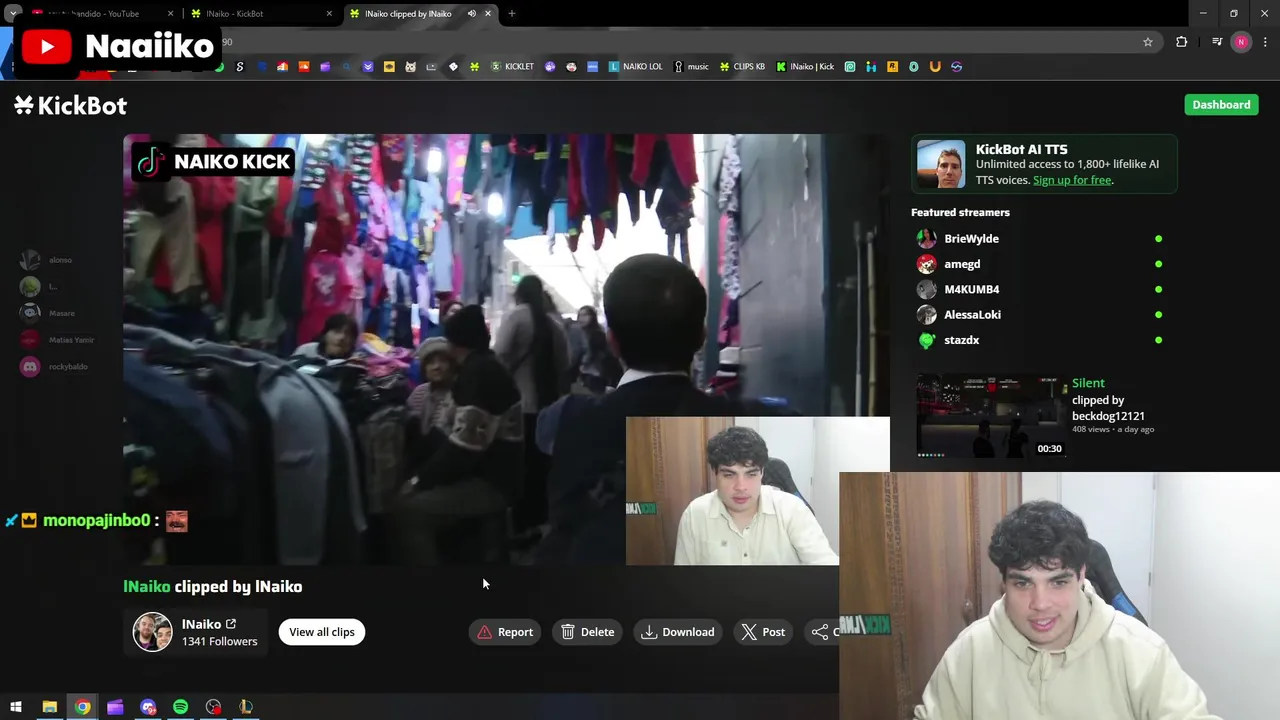Image resolution: width=1280 pixels, height=720 pixels.
Task: Open the Rockstar 'R' bookmark icon
Action: 892,67
